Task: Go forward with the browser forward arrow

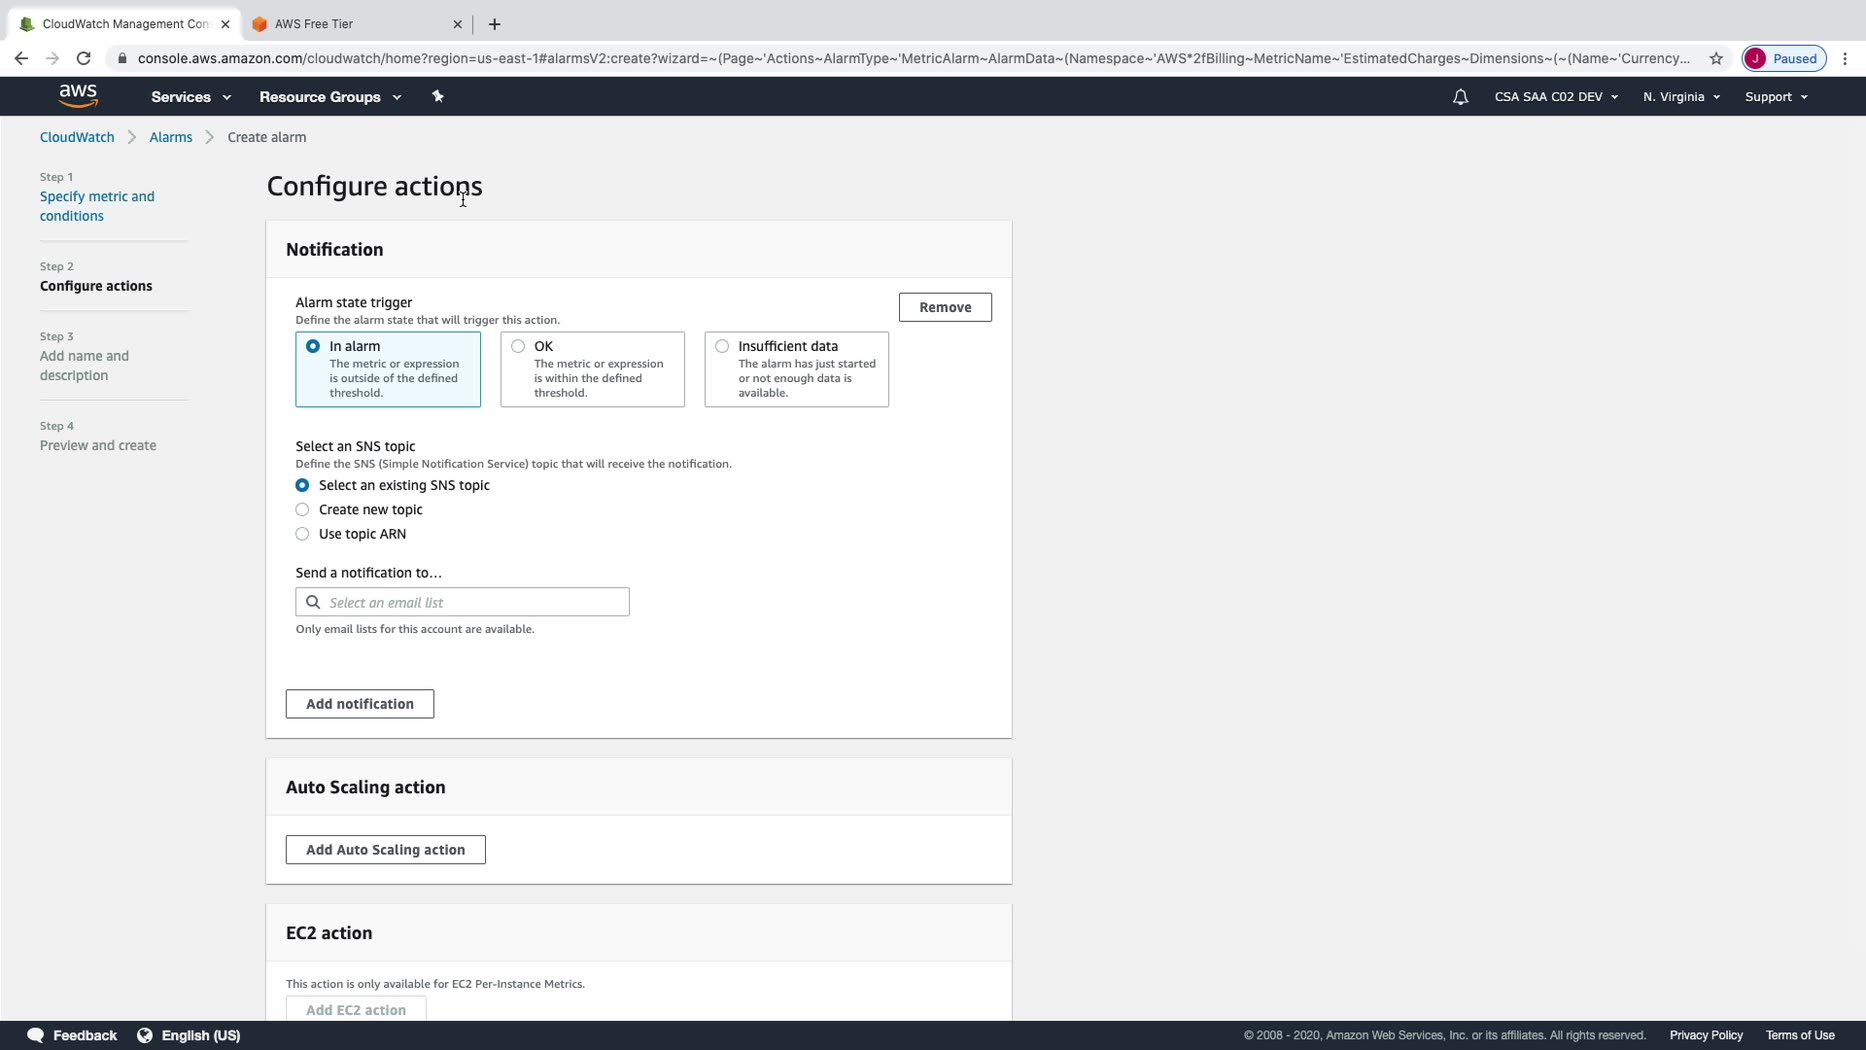Action: pos(52,58)
